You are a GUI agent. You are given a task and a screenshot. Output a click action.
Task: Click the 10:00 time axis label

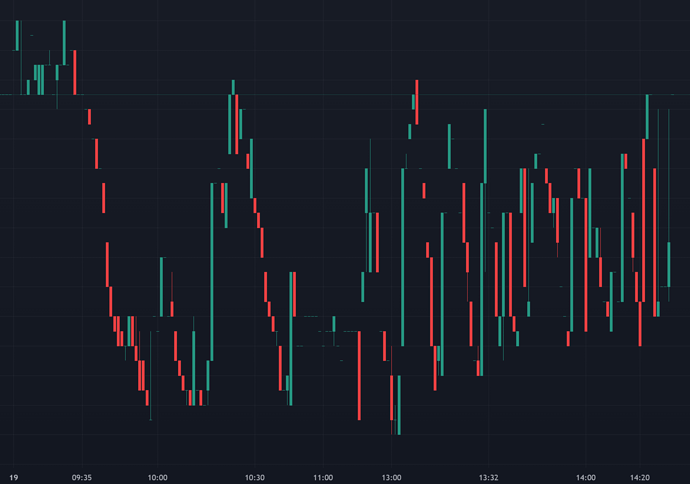158,477
